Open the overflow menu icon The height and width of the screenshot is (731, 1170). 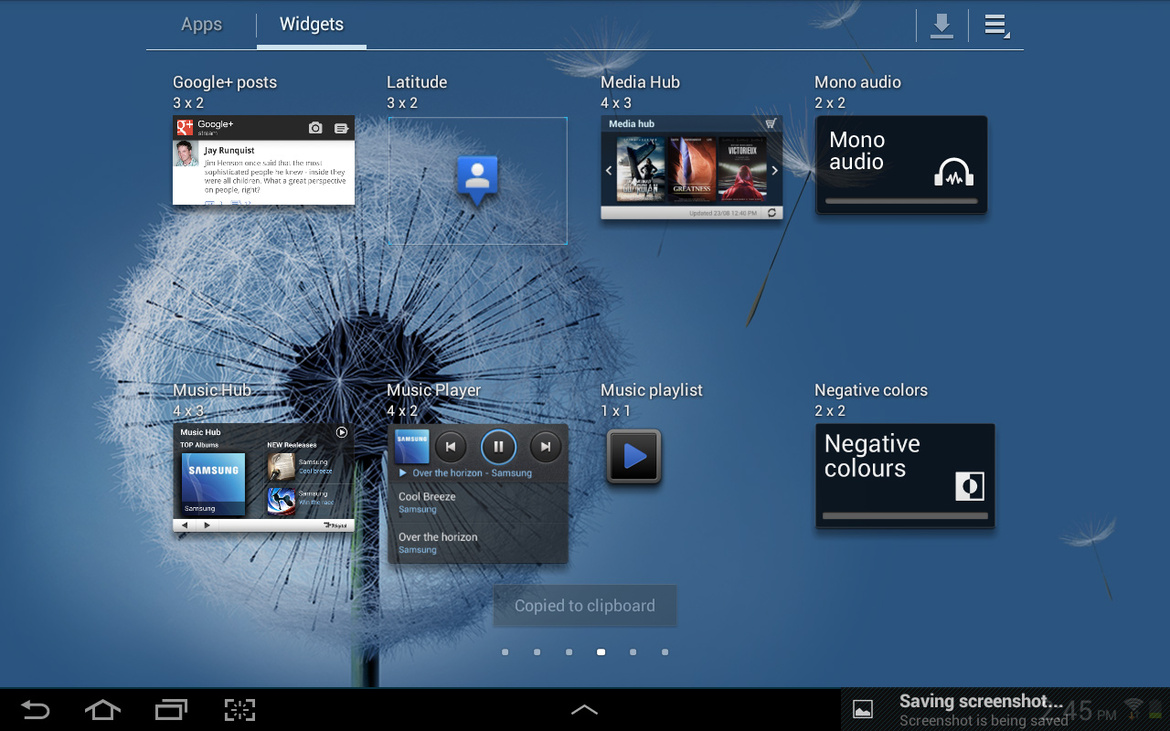click(x=996, y=25)
